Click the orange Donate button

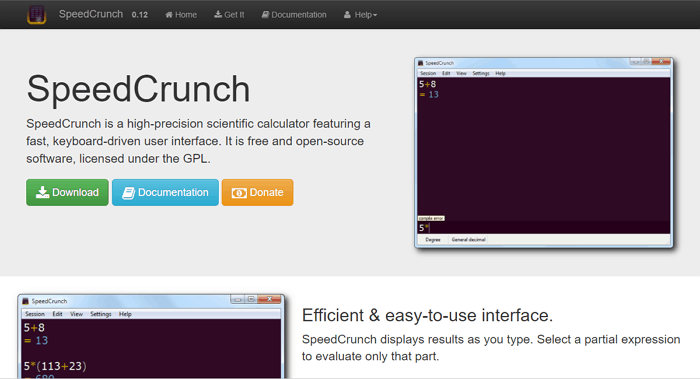pos(258,192)
